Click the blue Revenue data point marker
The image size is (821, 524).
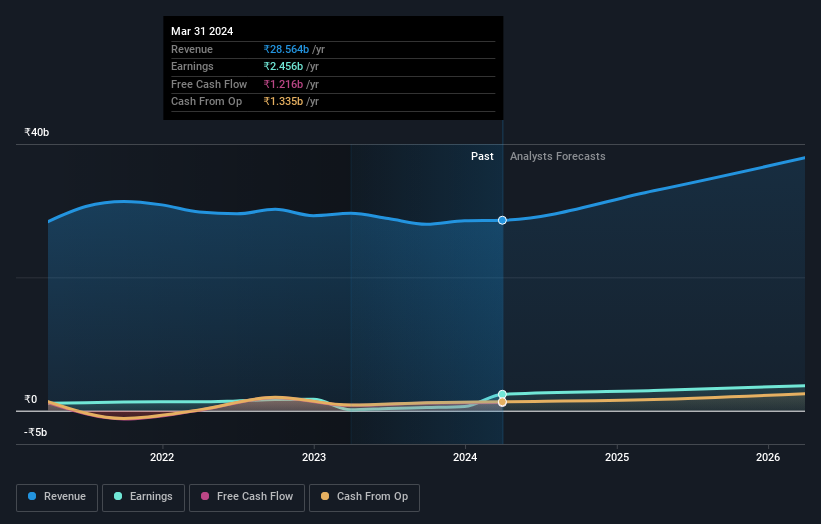502,220
